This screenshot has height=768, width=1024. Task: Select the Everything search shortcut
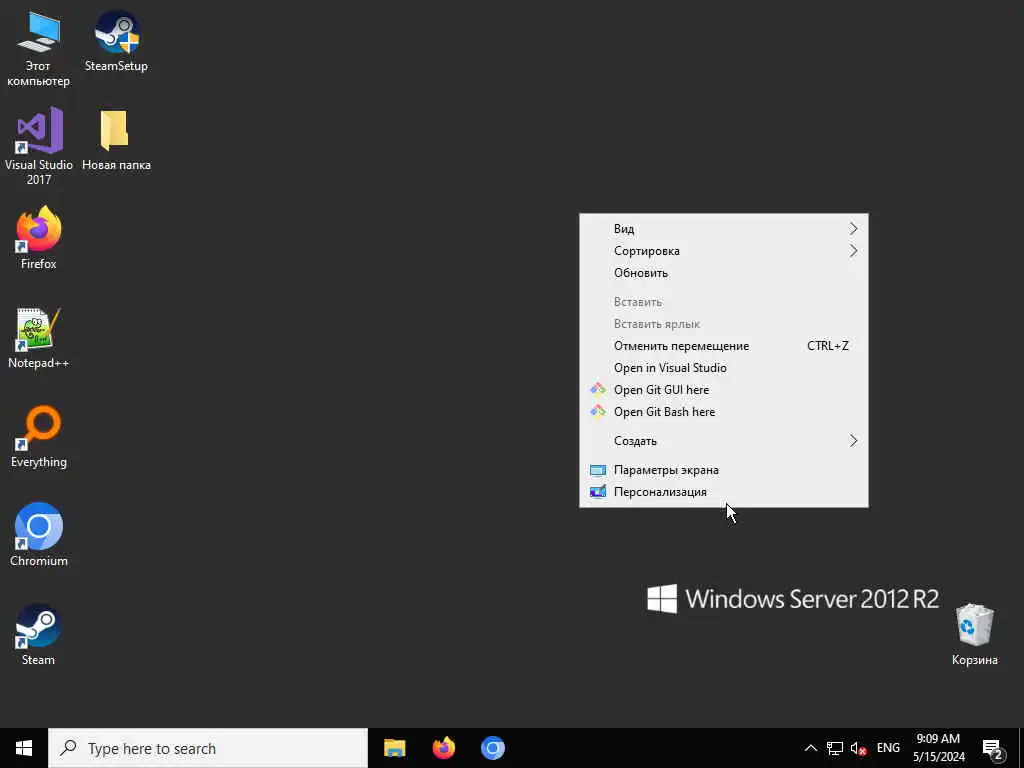39,437
